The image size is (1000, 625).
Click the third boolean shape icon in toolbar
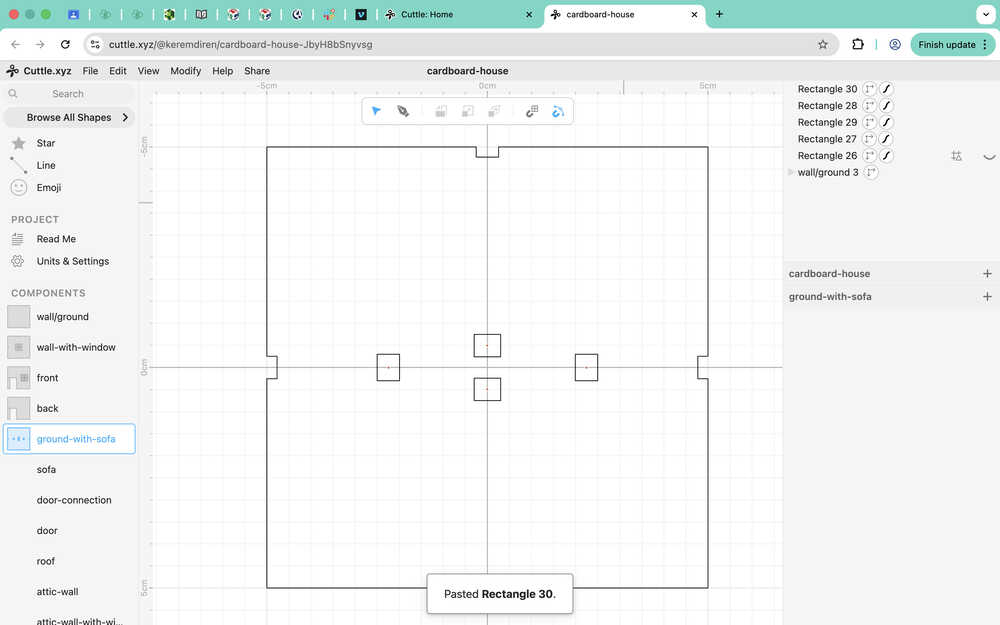[x=494, y=112]
